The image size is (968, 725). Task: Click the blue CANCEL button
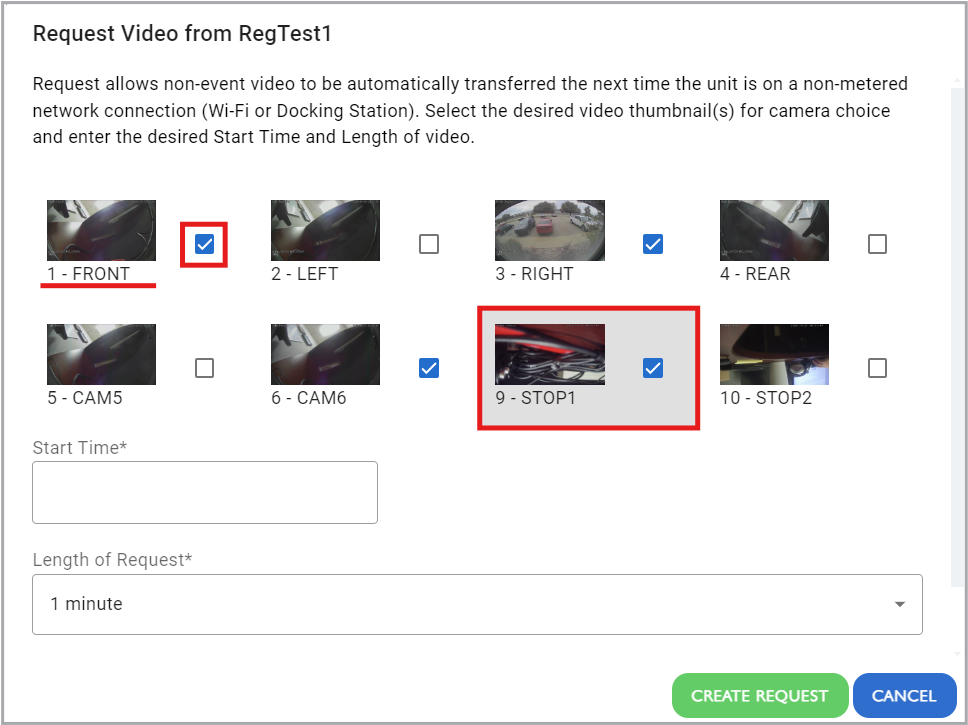(904, 695)
